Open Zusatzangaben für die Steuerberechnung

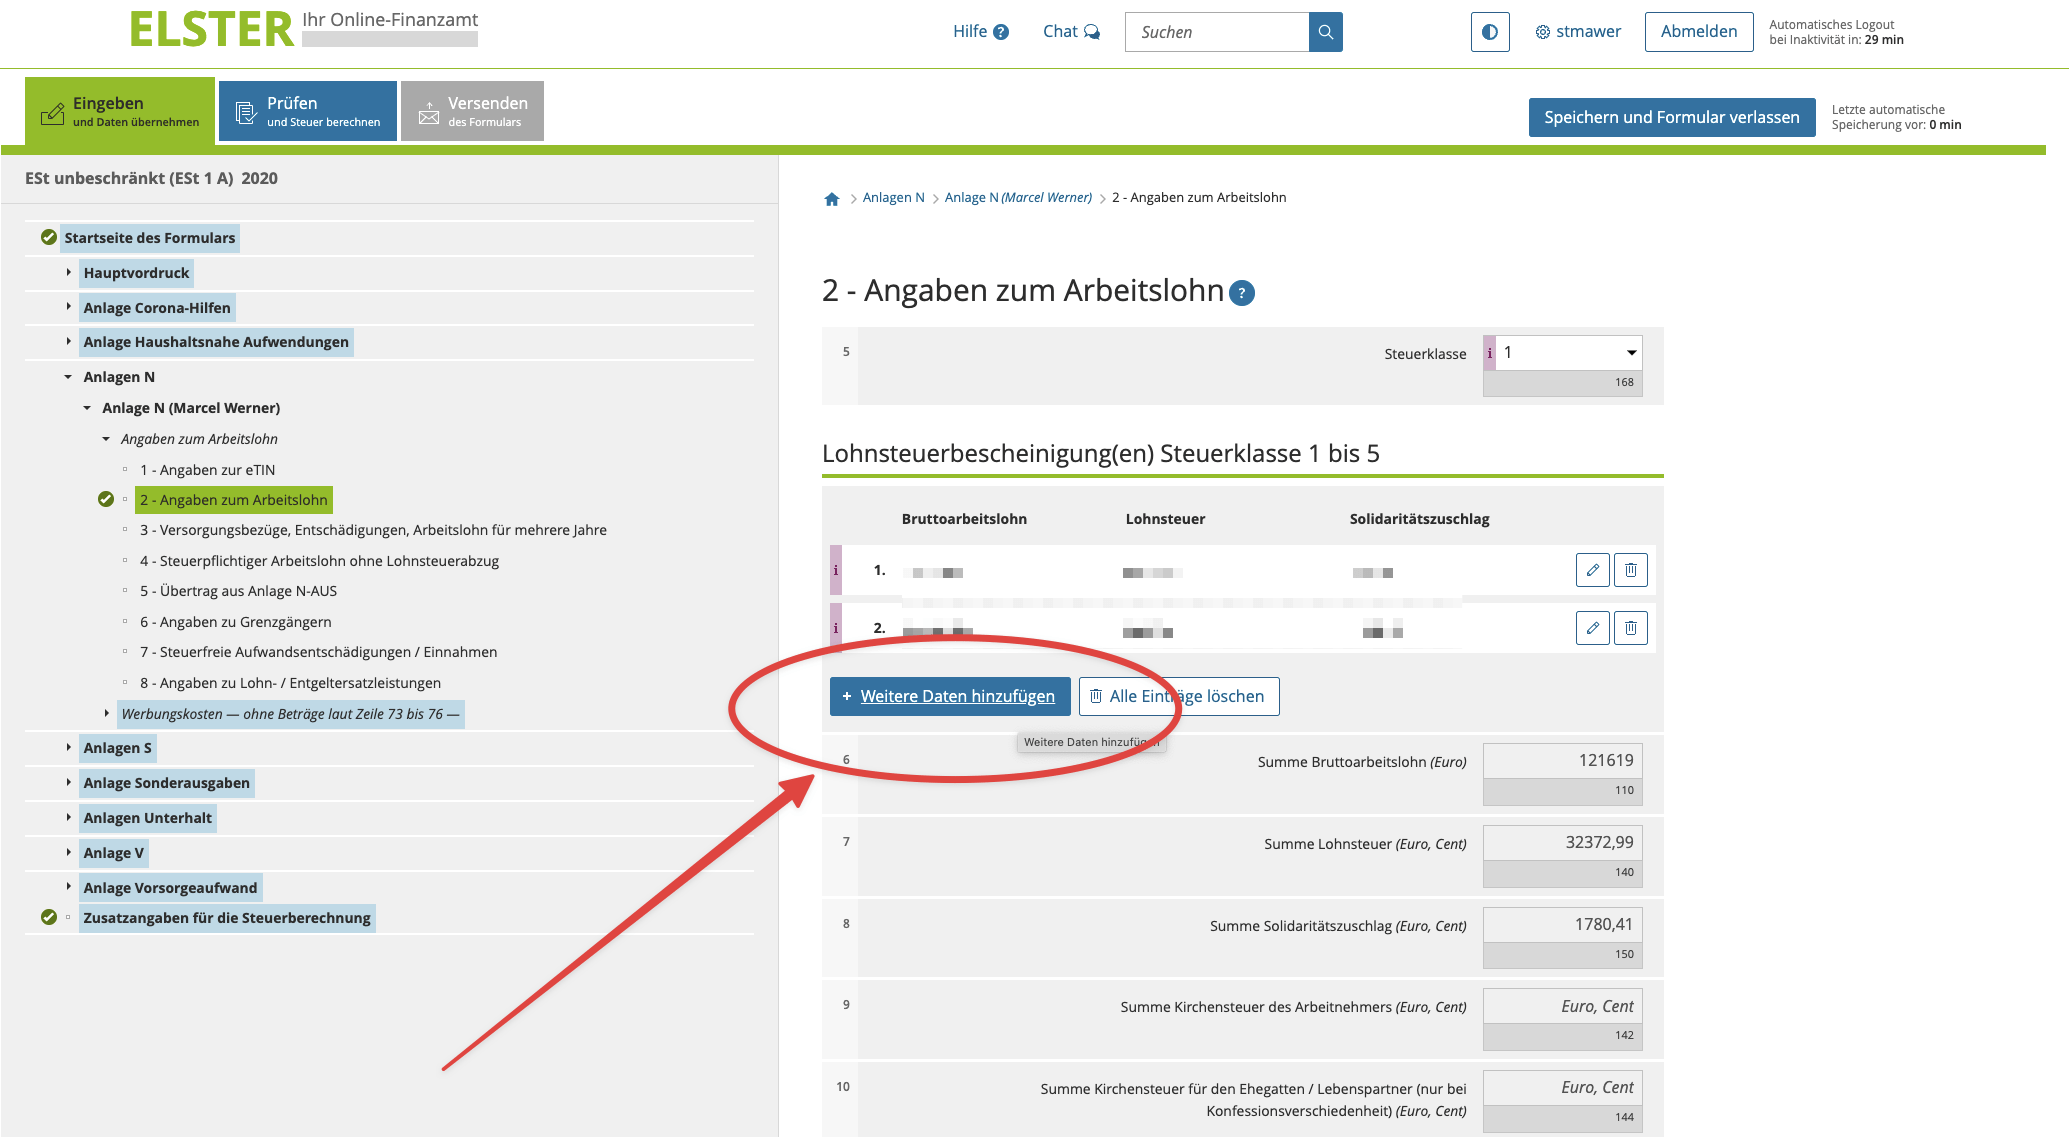[227, 918]
